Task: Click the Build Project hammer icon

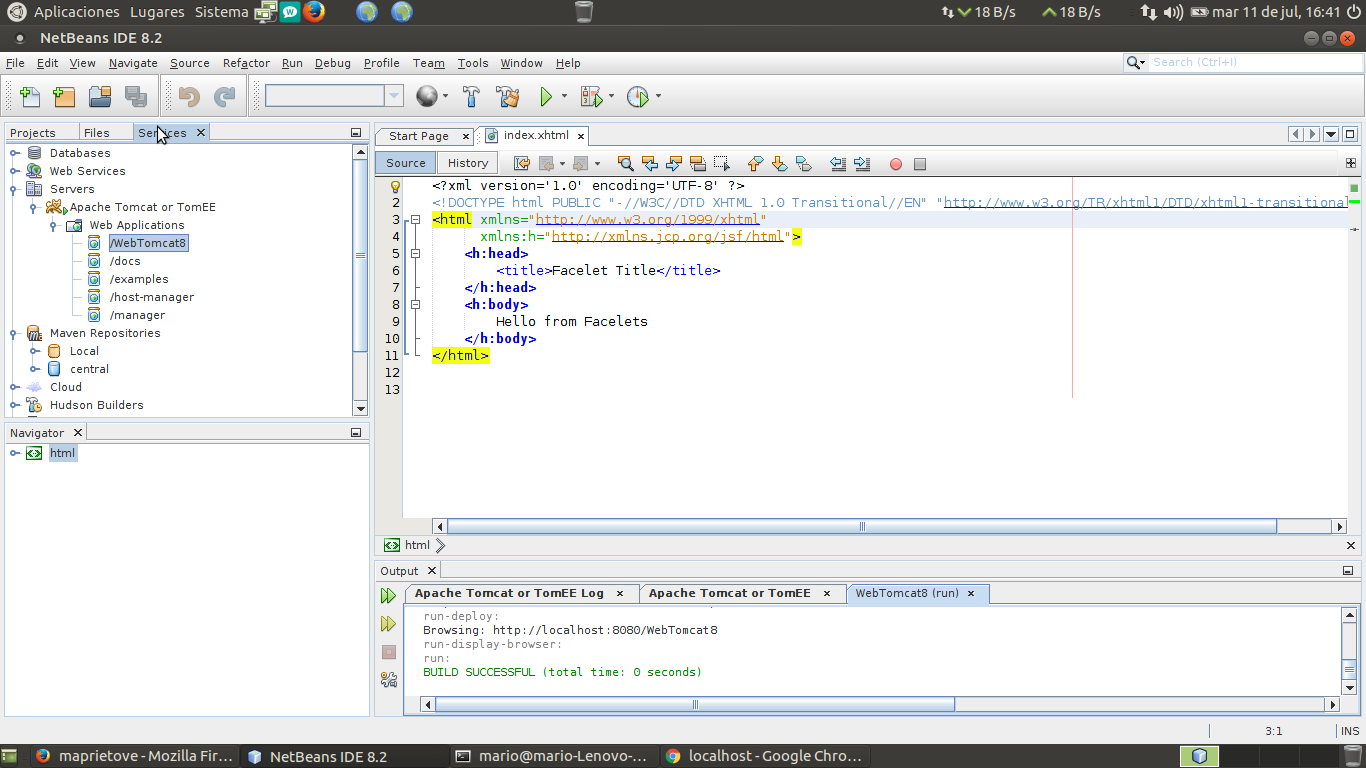Action: click(471, 97)
